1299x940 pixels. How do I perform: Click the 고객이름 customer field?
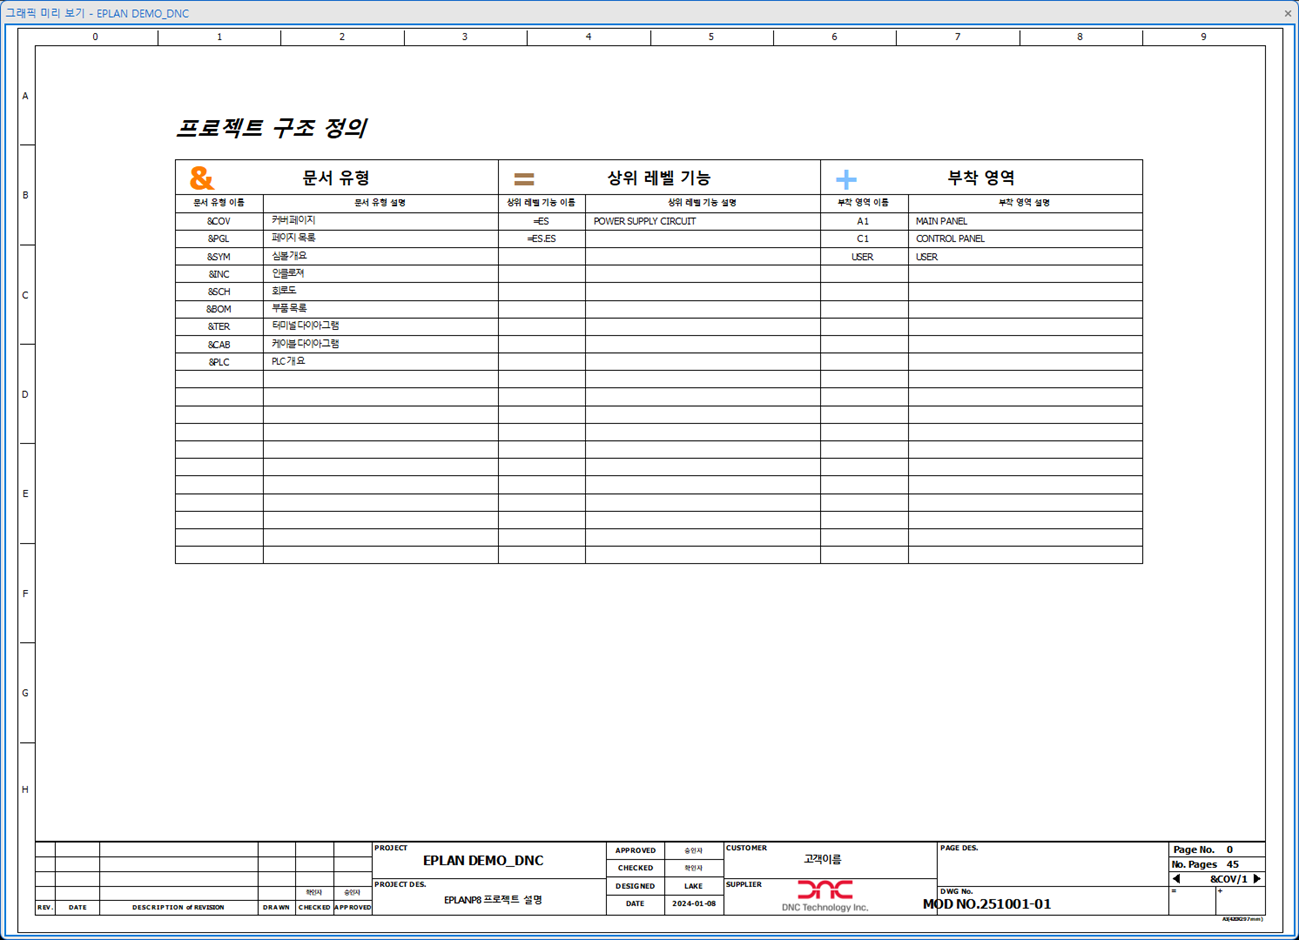[822, 859]
